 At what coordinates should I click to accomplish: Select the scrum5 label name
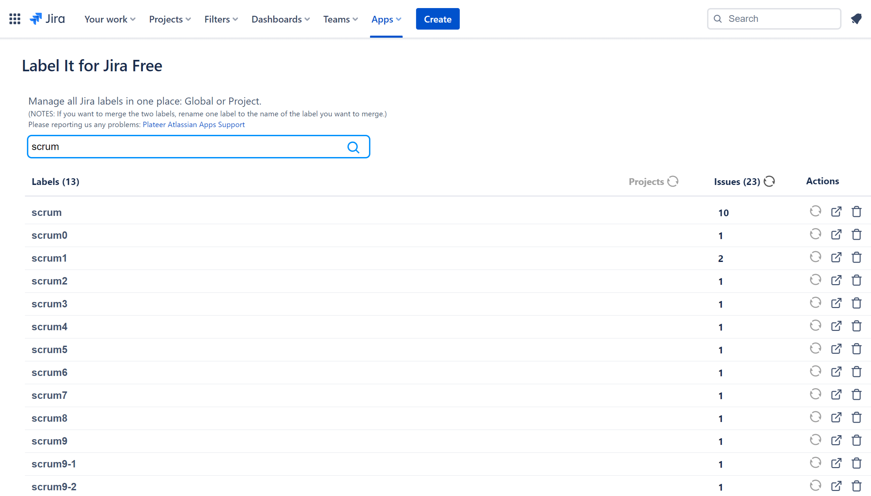pos(49,349)
